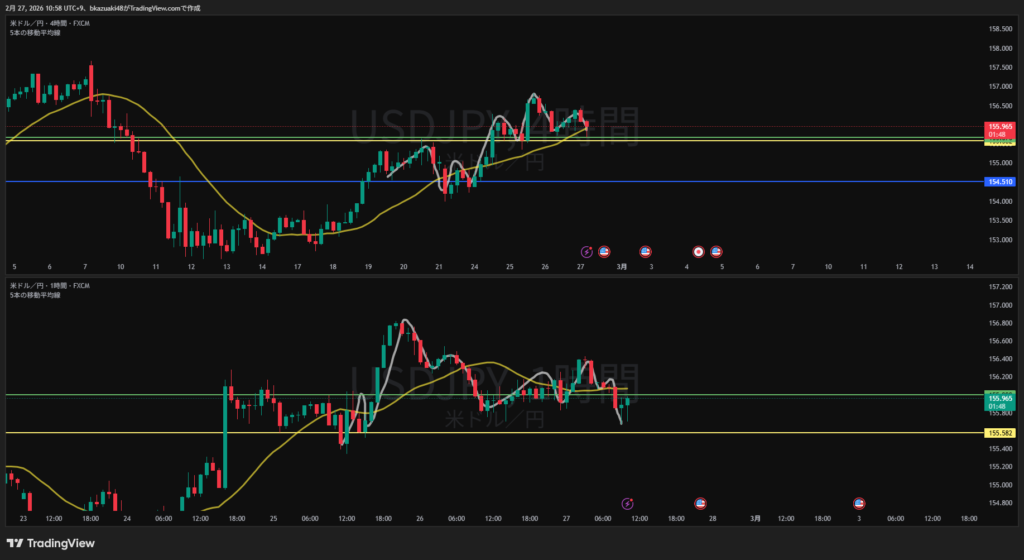This screenshot has width=1024, height=560.
Task: Select the 米ドル/円・4時間・FXCM chart title
Action: pyautogui.click(x=50, y=22)
